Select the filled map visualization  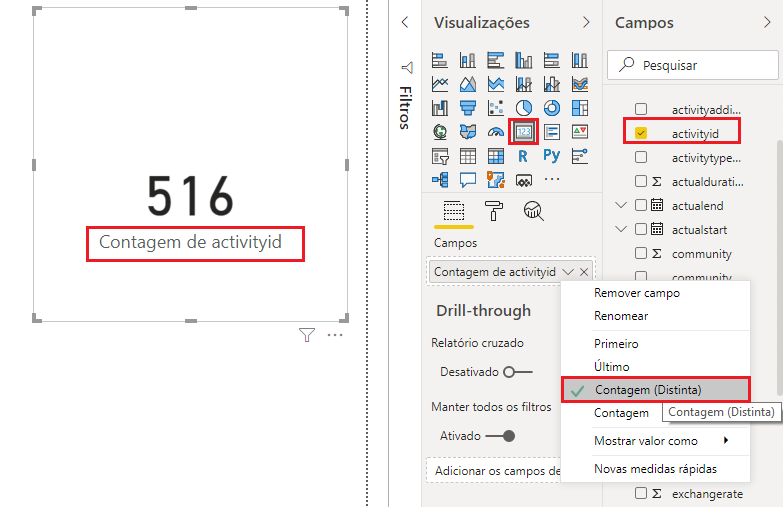coord(467,132)
